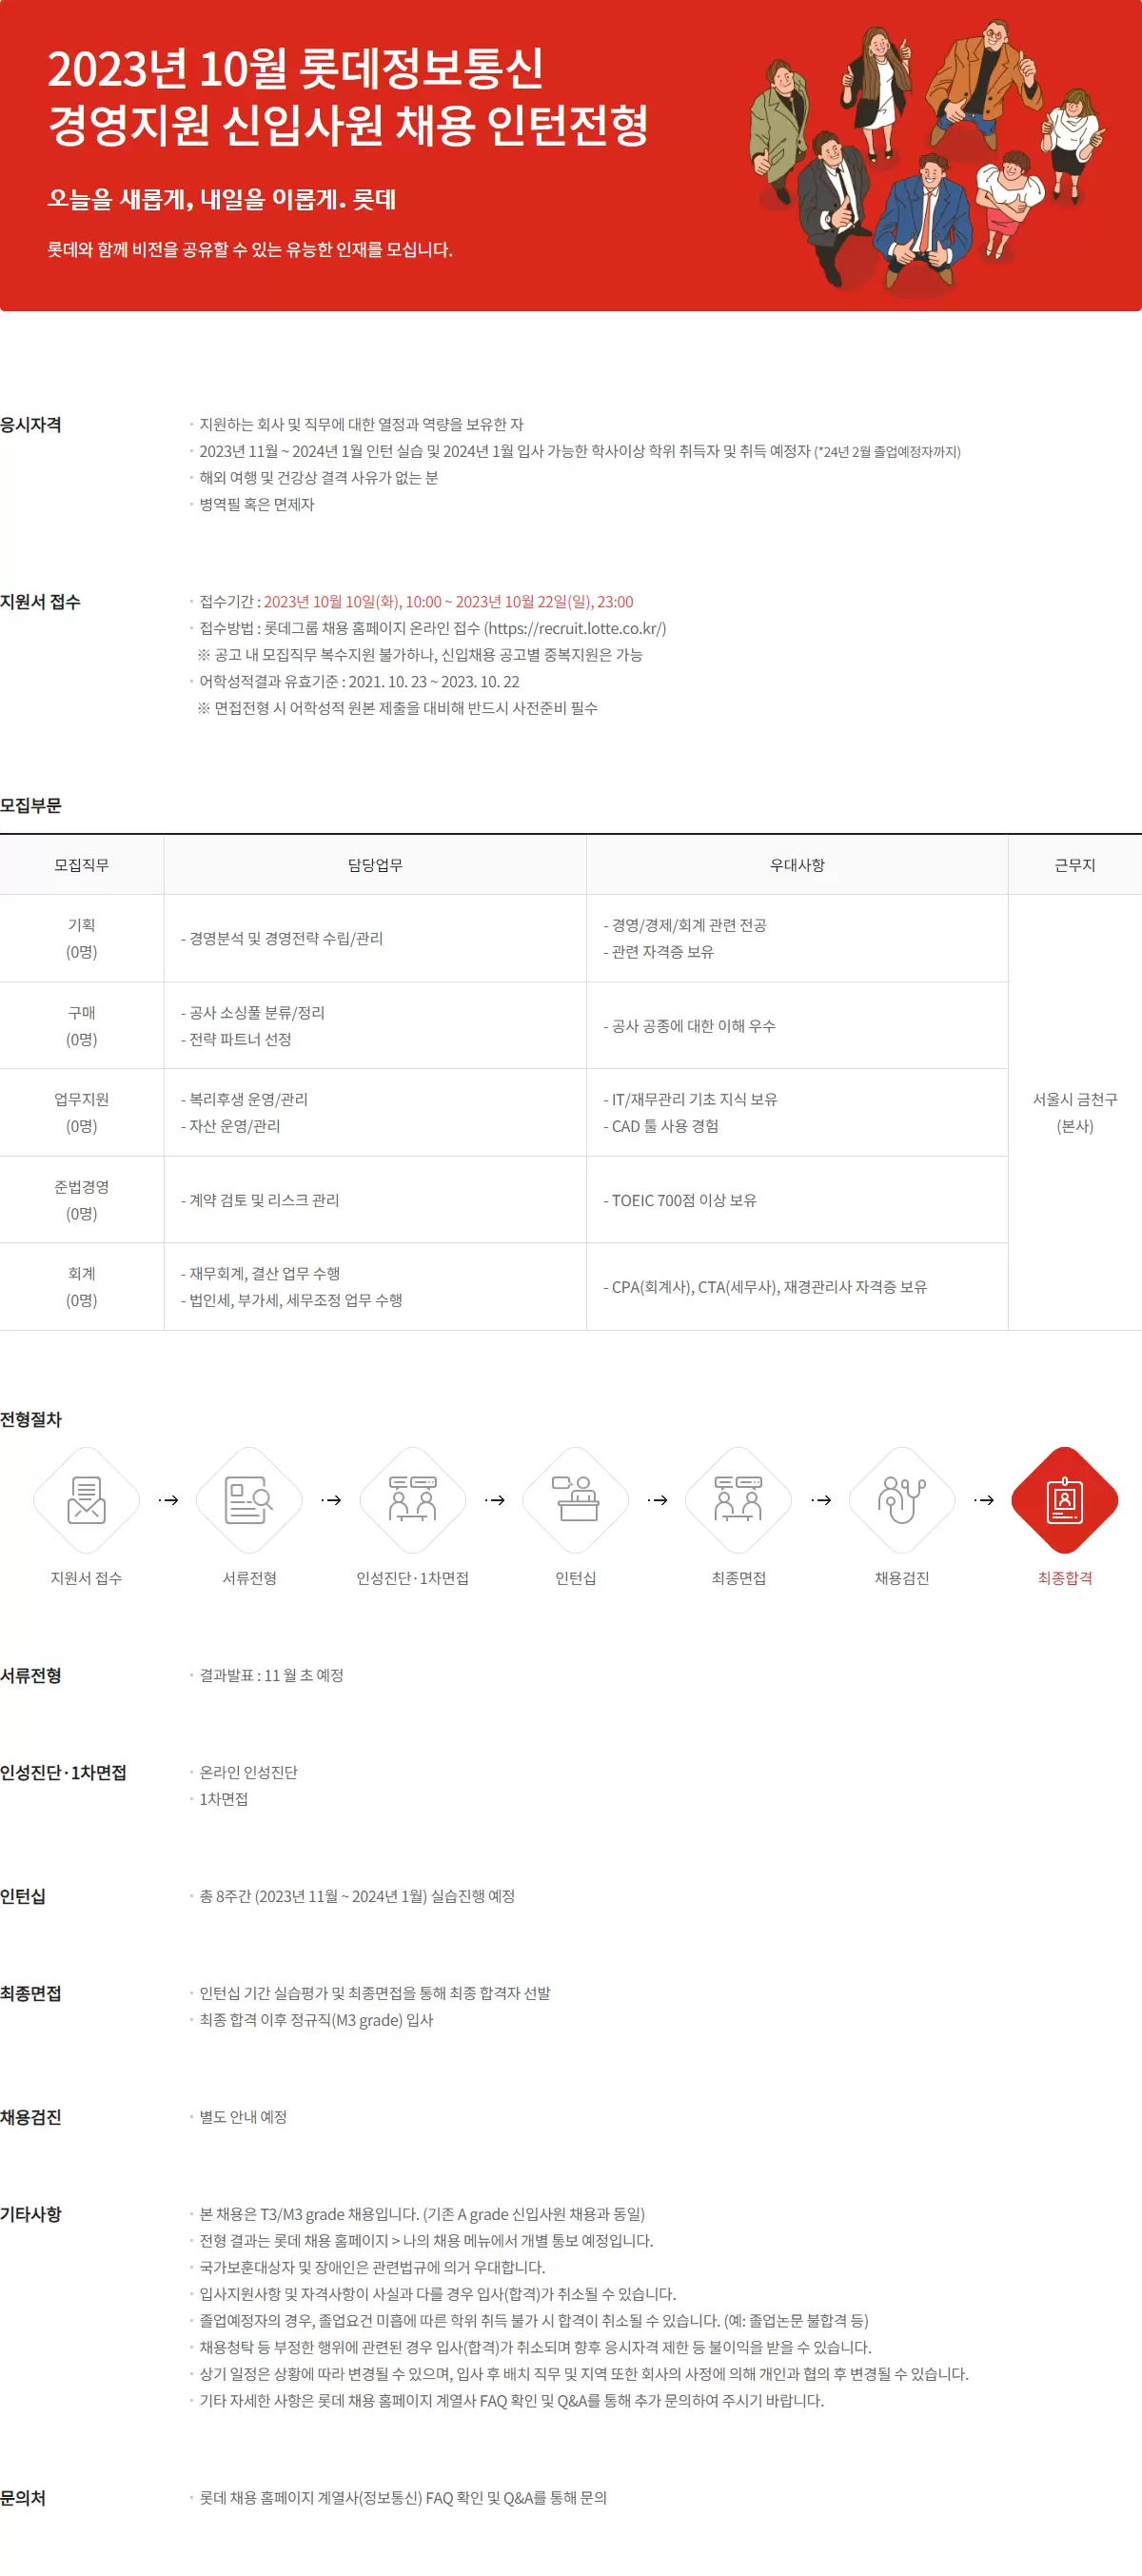Click 본 채용은 T3/M3 grade 채용입니다 line
1142x2576 pixels.
[x=422, y=2214]
